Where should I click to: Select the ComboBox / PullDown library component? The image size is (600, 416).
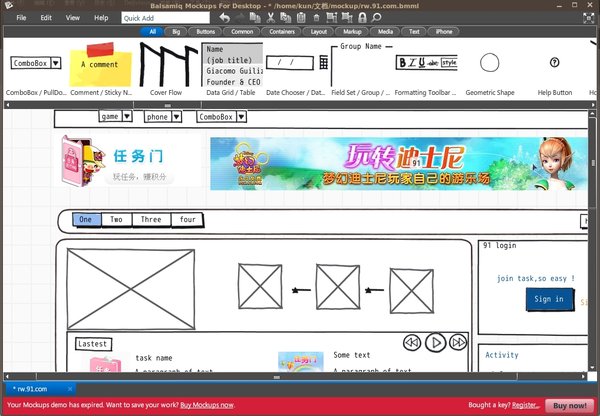click(x=35, y=63)
